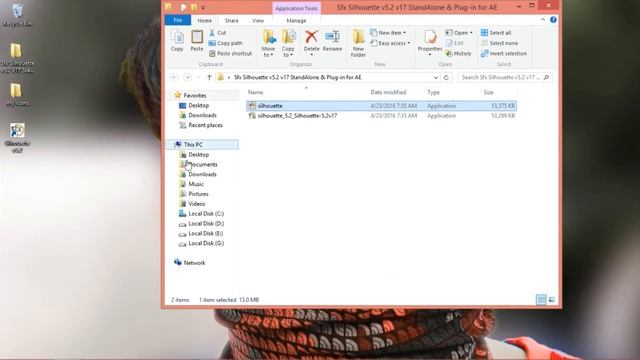Screen dimensions: 640x360
Task: Open Local Disk (G:)
Action: coord(206,243)
